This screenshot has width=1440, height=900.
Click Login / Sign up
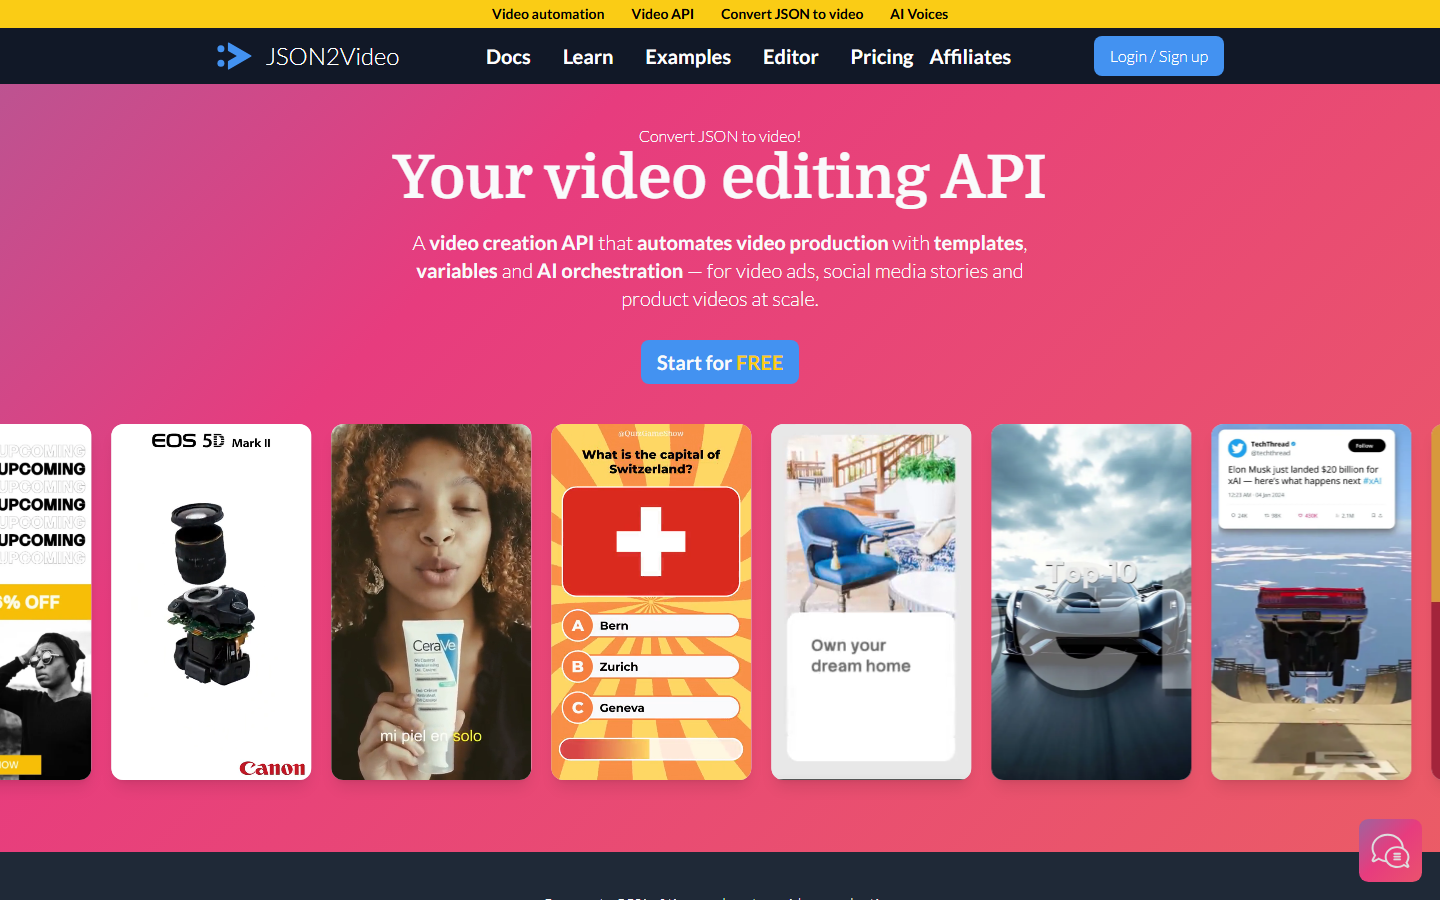1158,56
